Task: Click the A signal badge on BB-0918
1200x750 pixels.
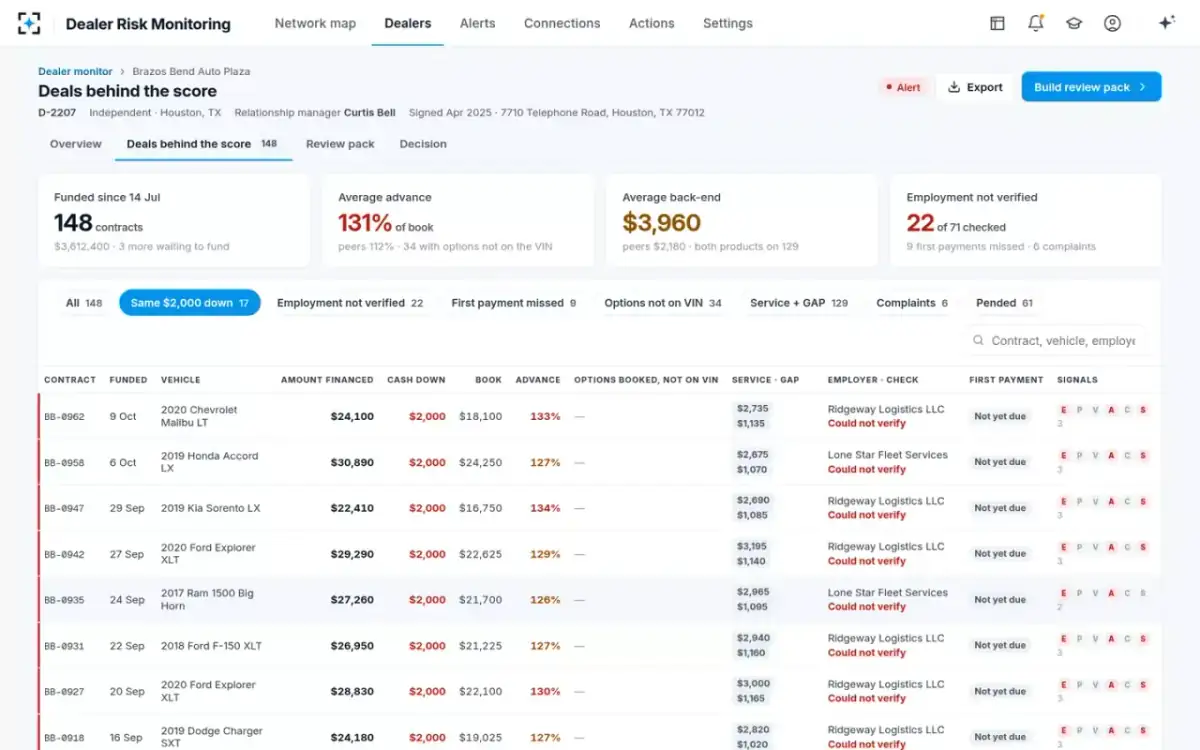Action: tap(1111, 731)
